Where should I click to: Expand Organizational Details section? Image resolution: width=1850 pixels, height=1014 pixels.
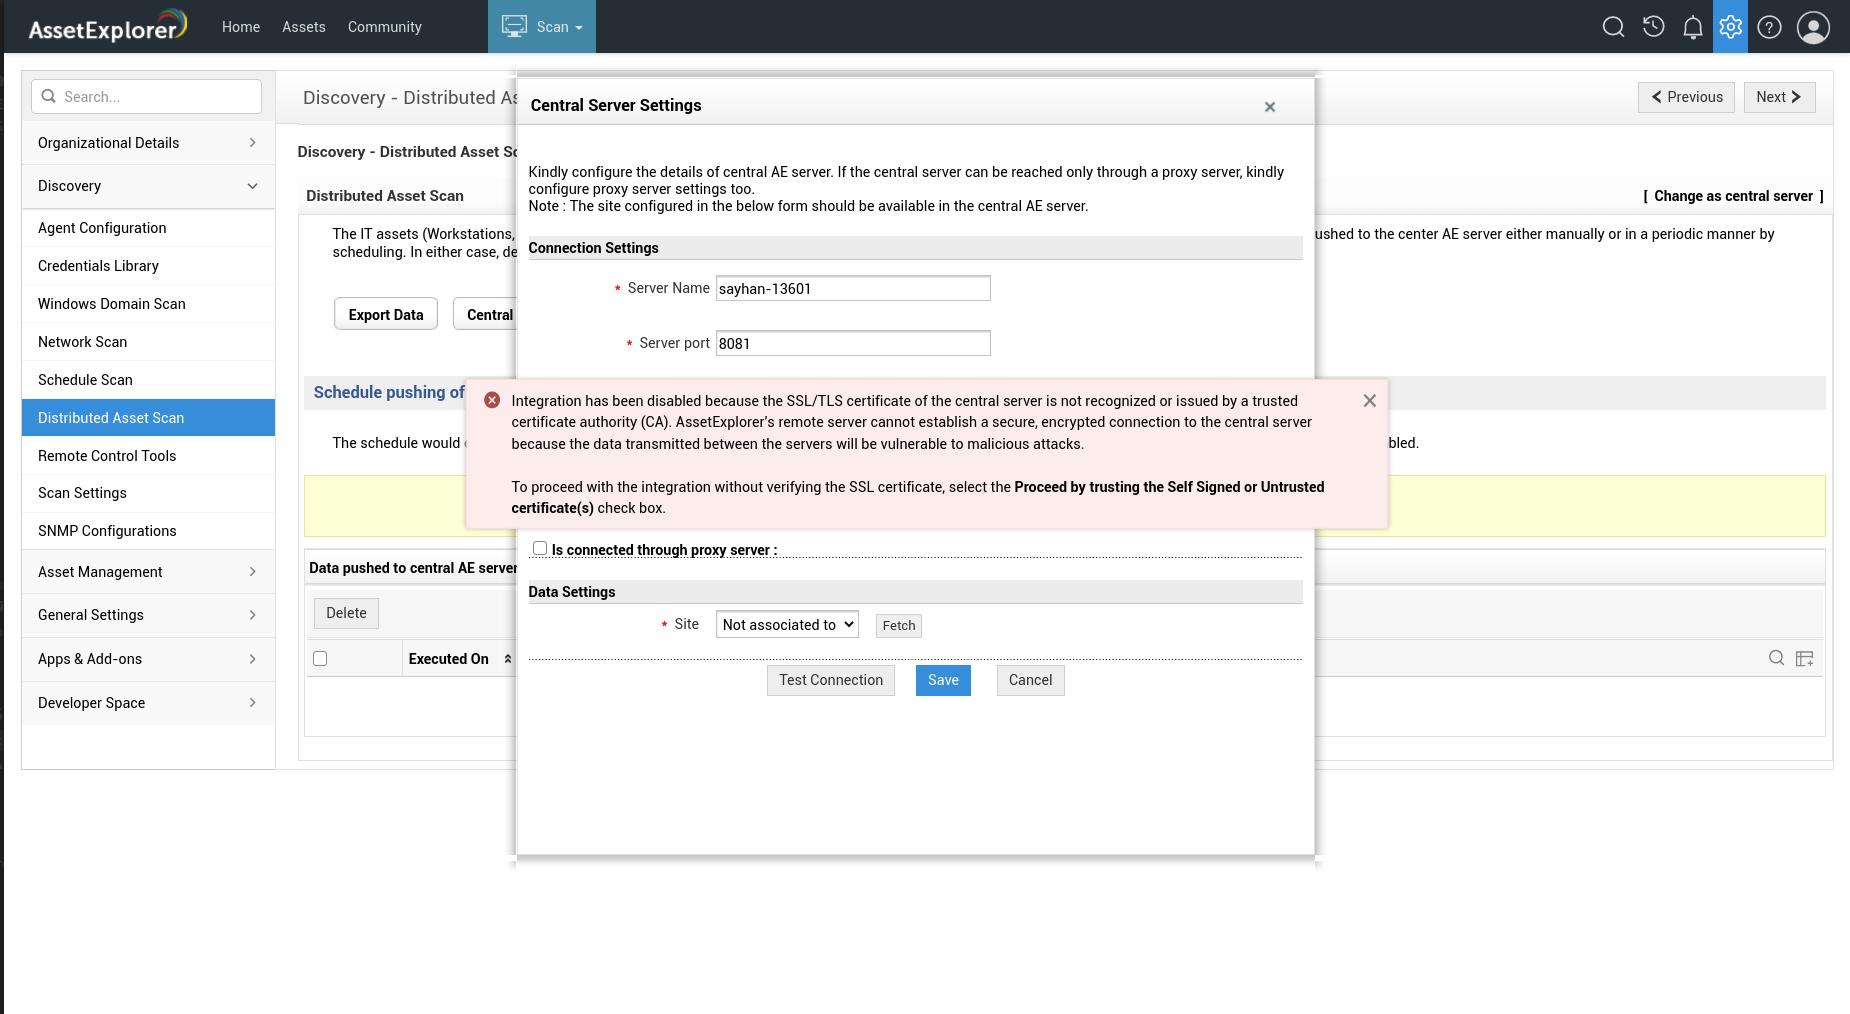[148, 143]
